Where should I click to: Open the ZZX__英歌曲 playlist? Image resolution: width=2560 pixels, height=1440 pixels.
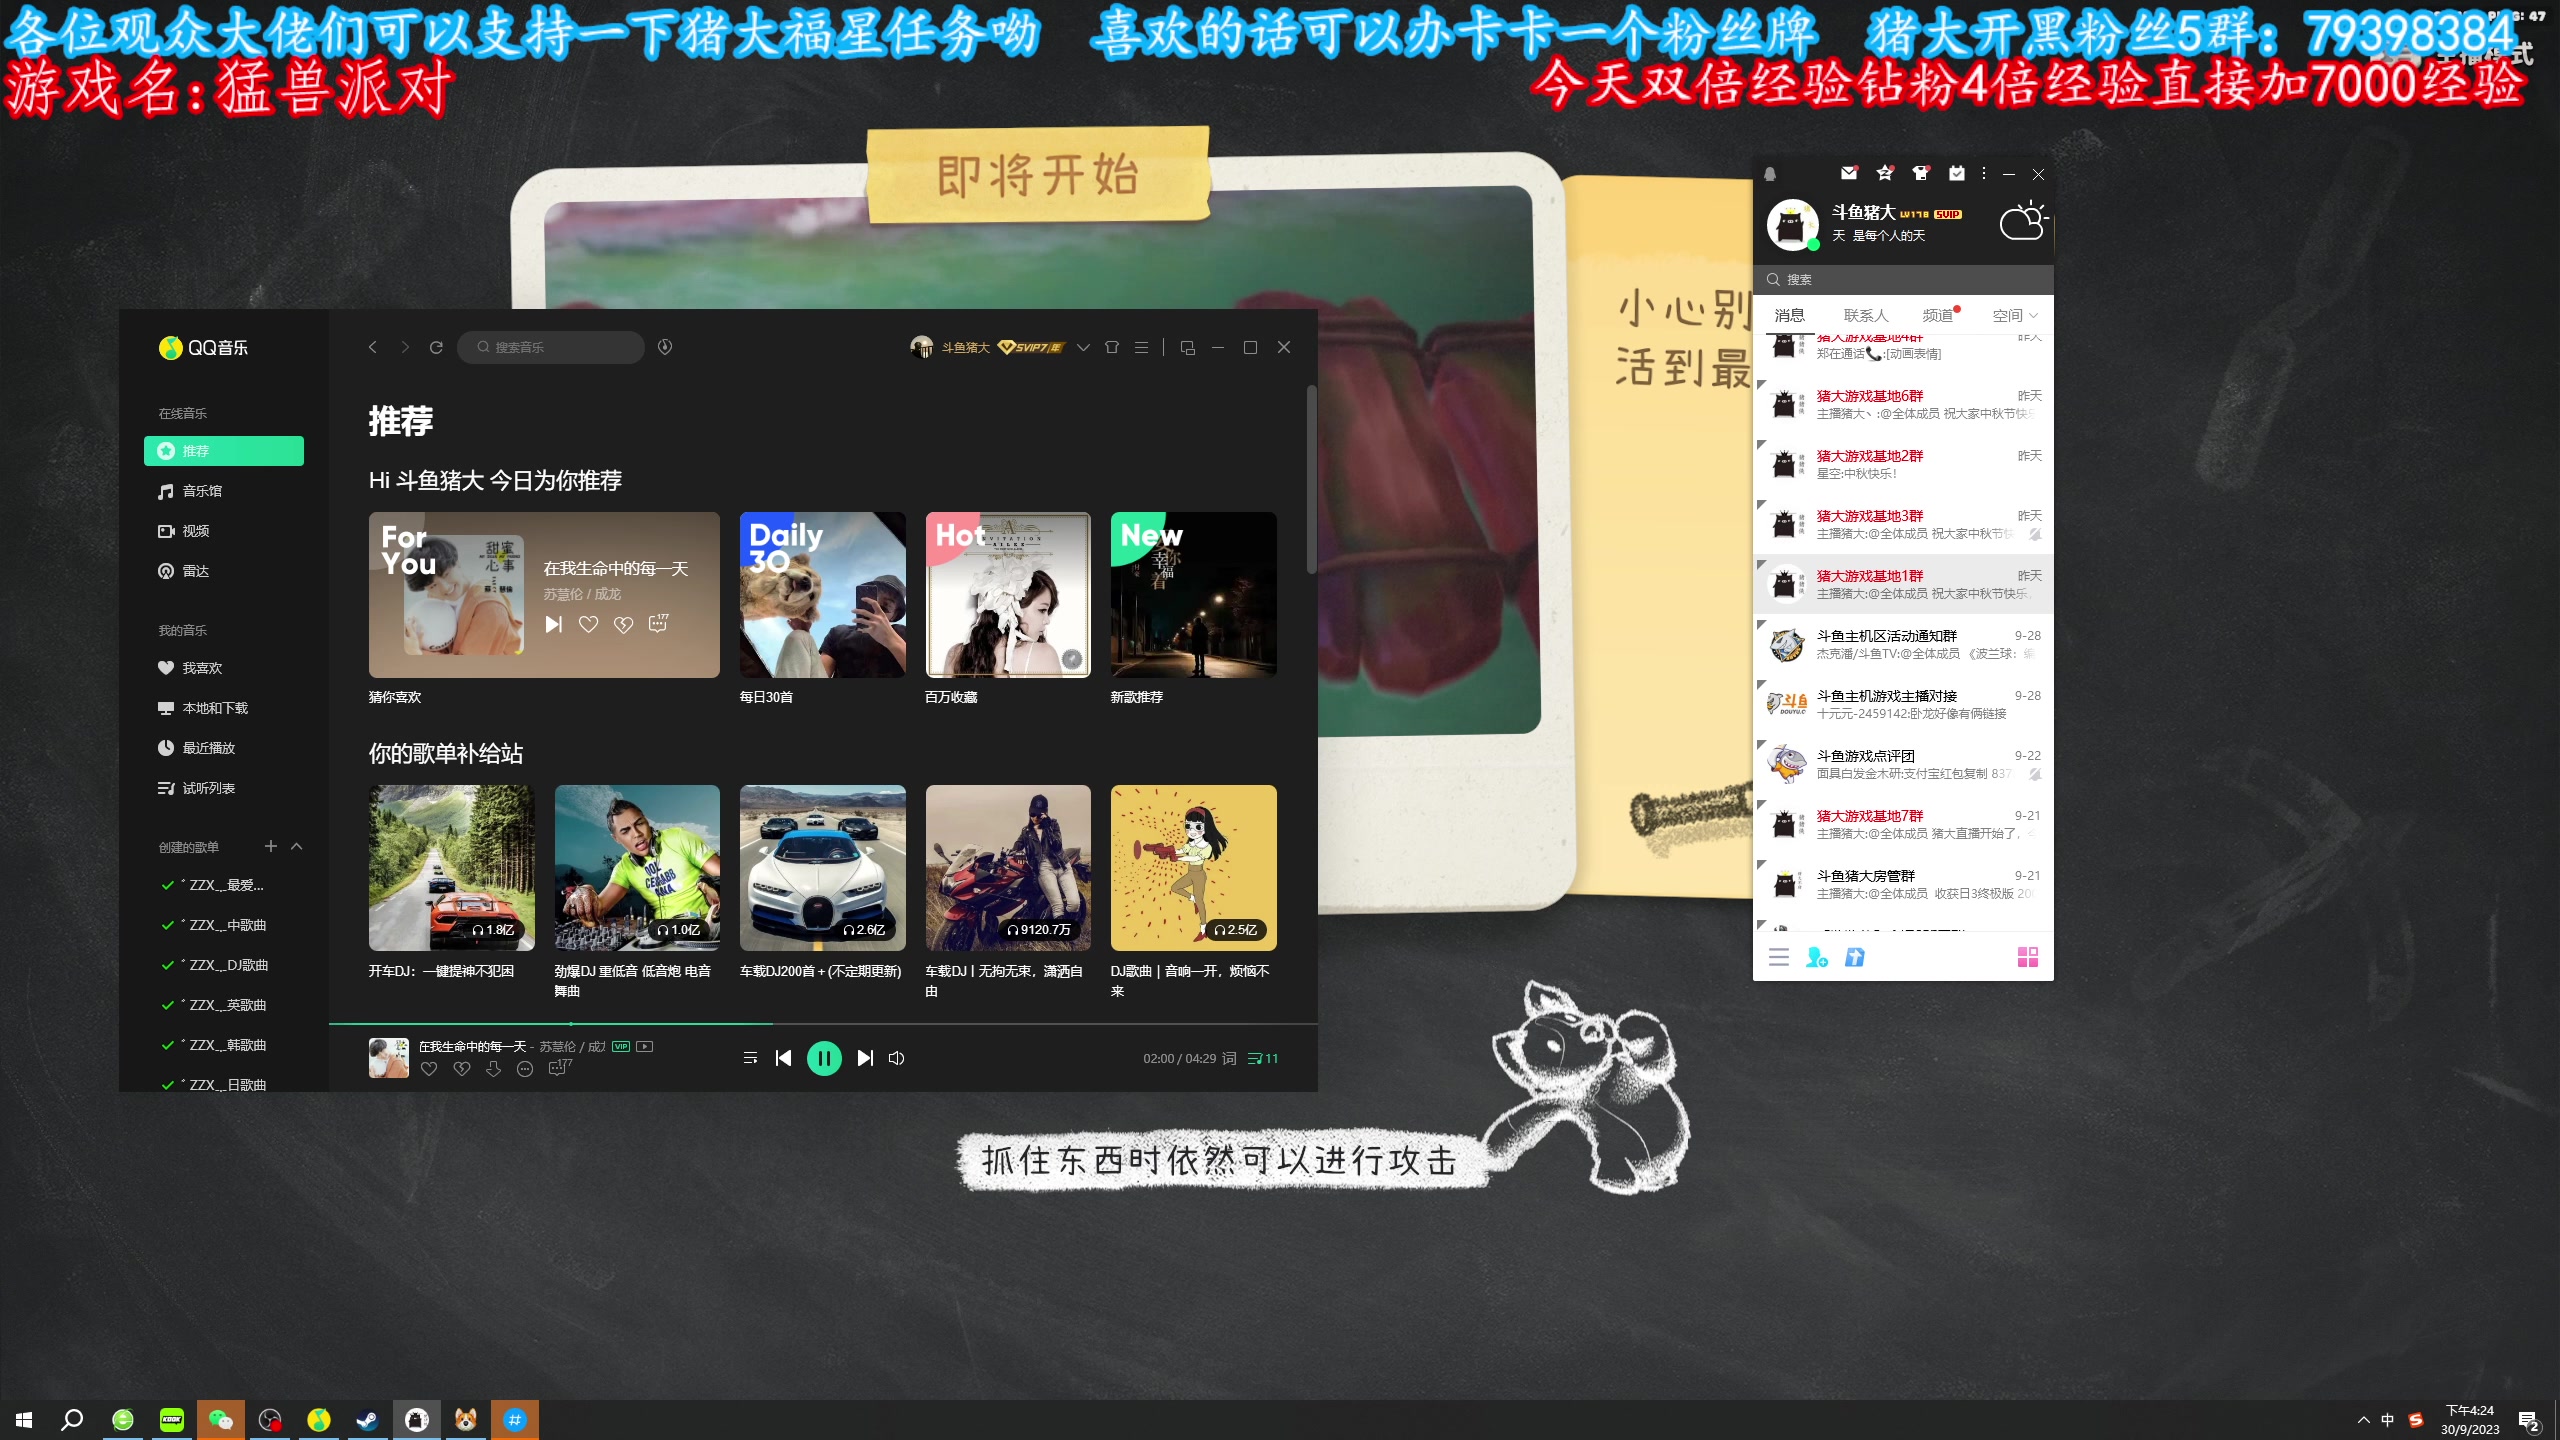(224, 1005)
